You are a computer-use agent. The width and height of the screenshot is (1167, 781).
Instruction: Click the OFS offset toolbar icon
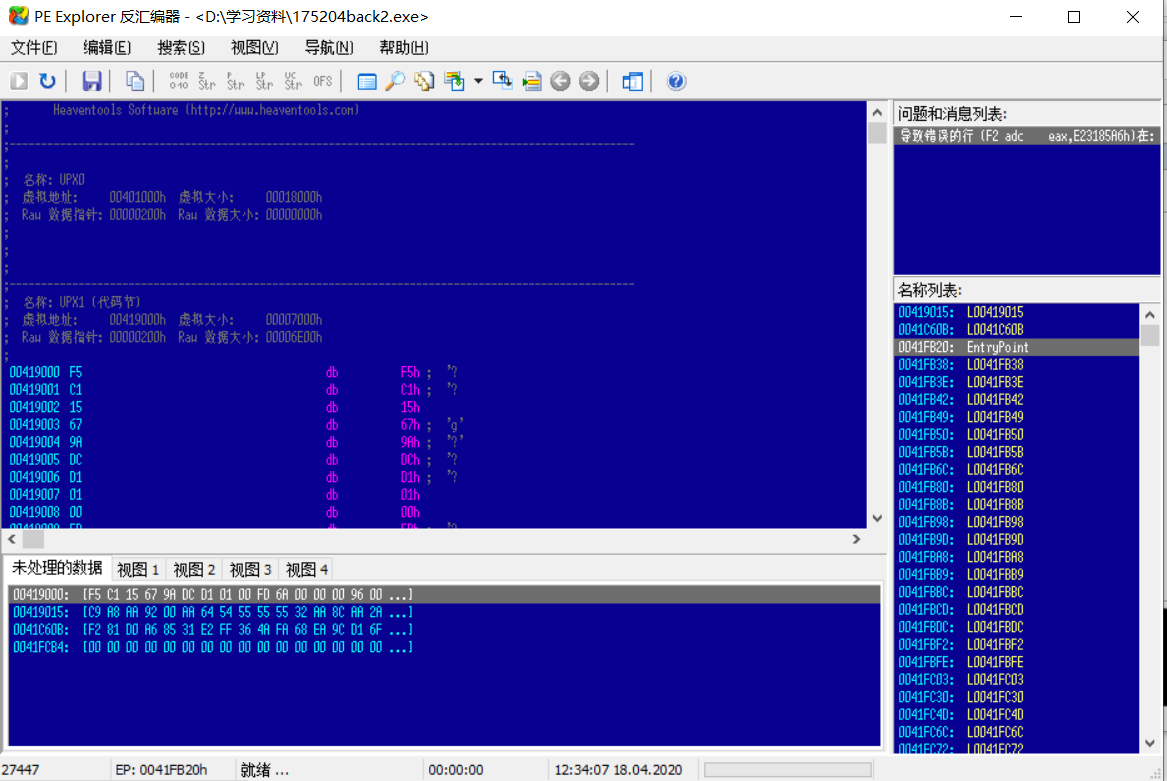tap(322, 81)
